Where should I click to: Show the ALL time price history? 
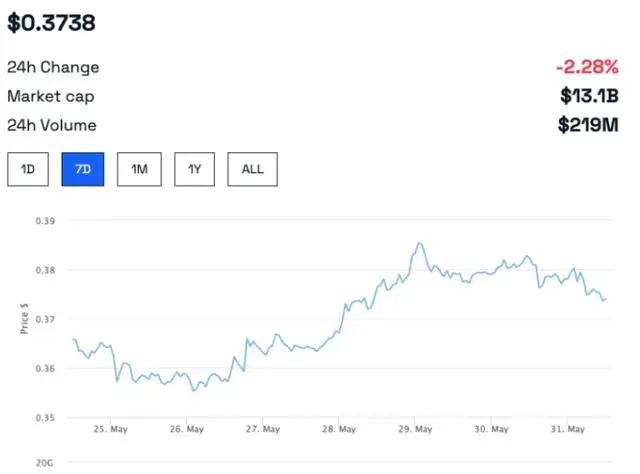pos(252,169)
